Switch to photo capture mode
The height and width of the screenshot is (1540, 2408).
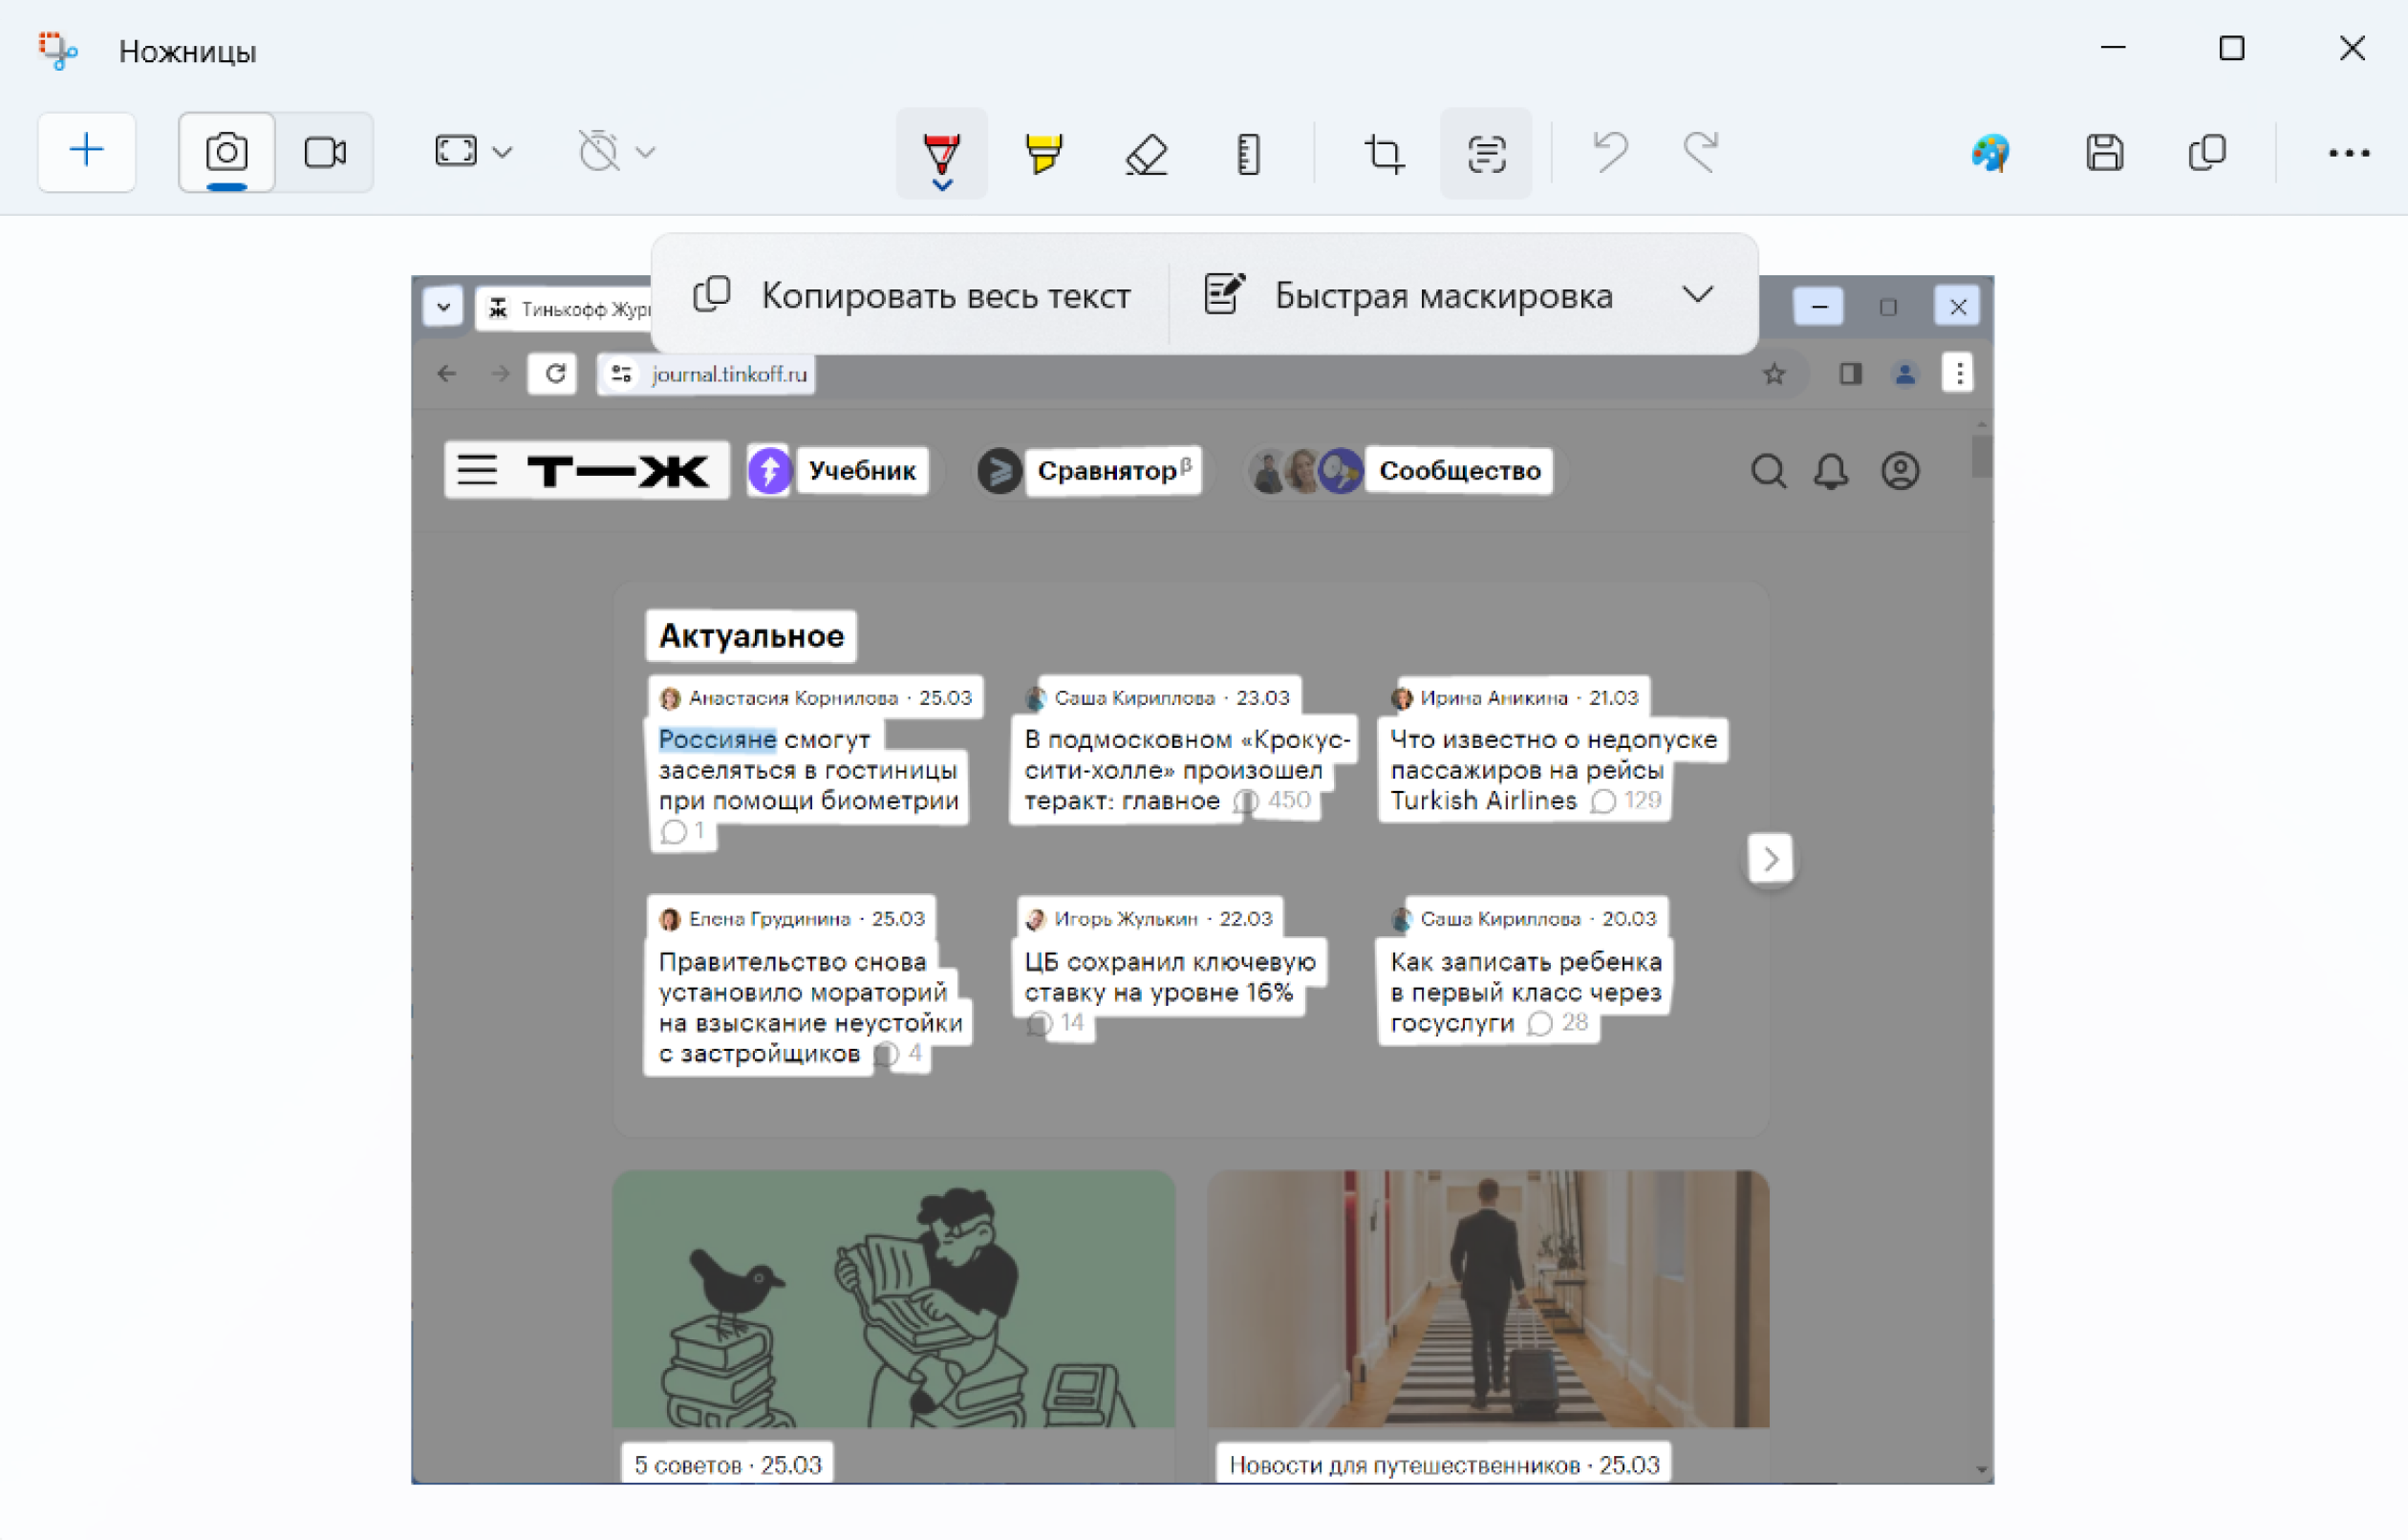[x=227, y=152]
